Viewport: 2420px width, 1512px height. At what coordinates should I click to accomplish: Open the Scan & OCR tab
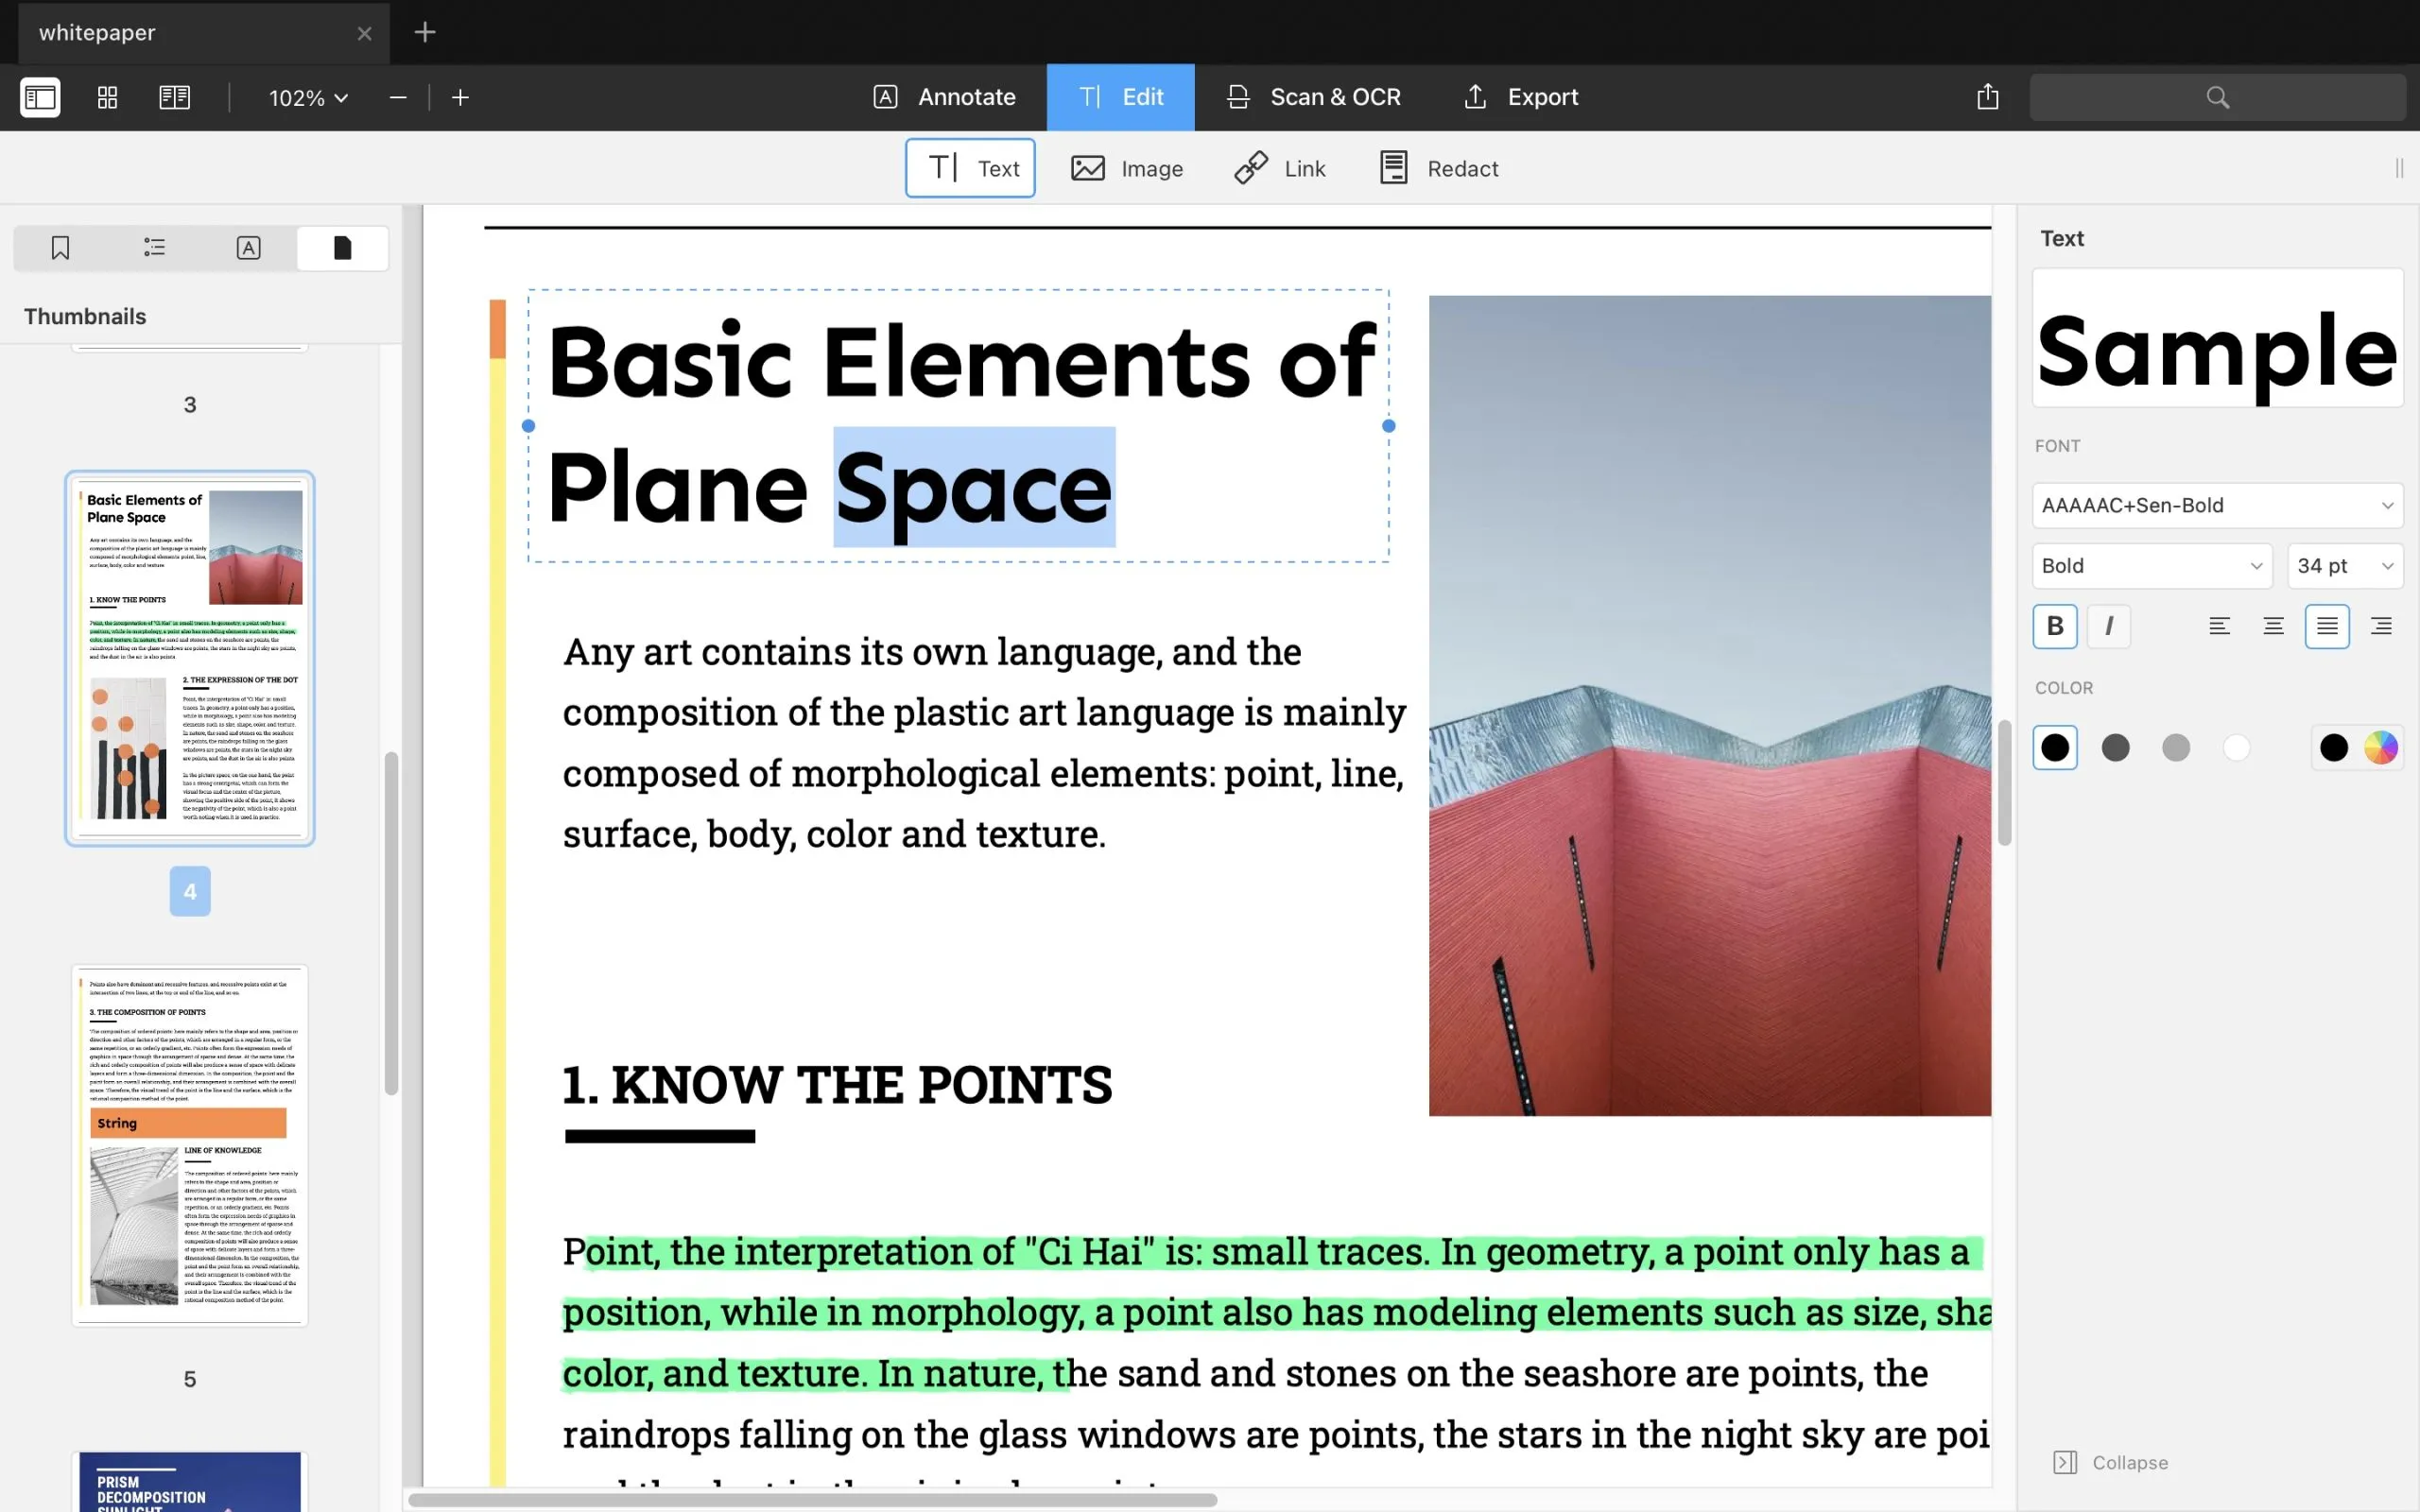click(x=1313, y=97)
